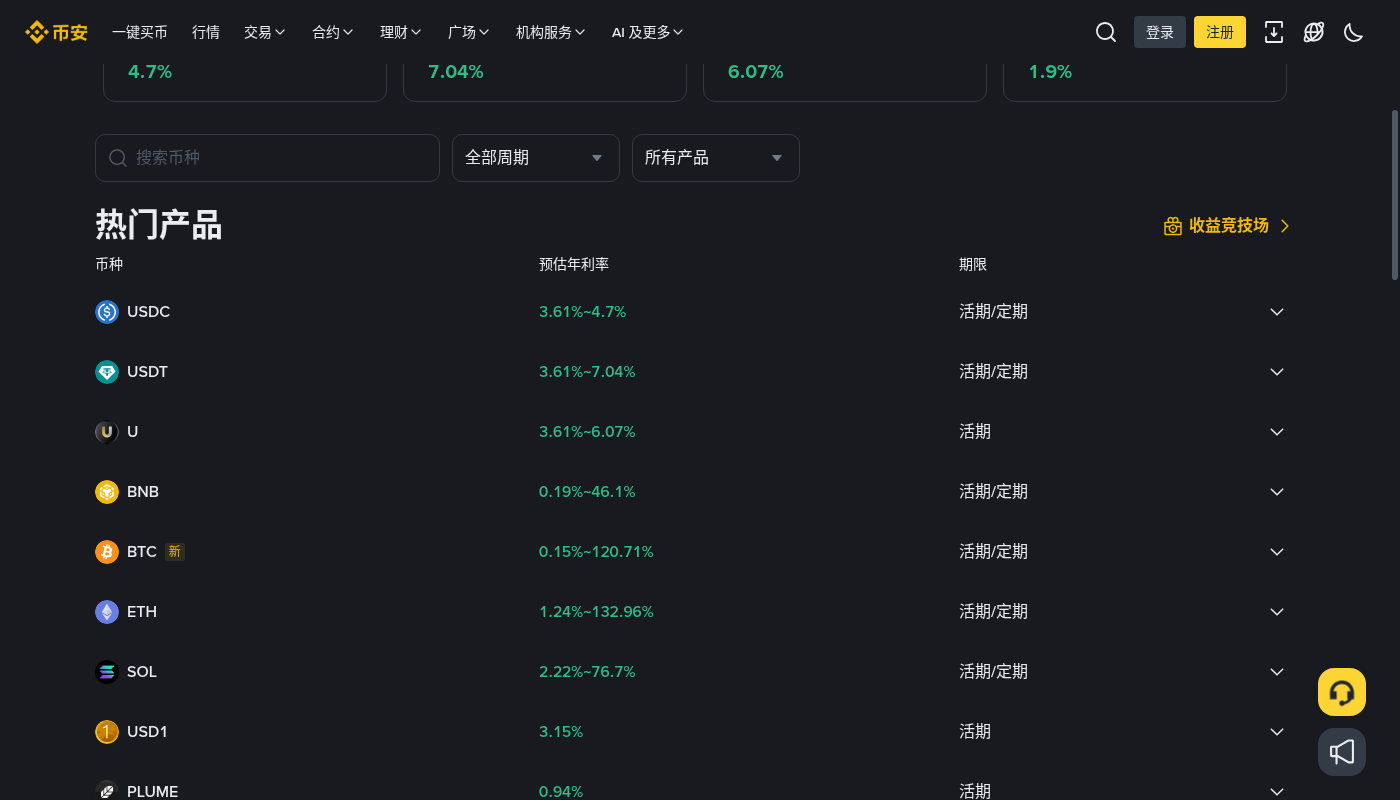Click the page vertical scrollbar
1400x800 pixels.
[1395, 195]
